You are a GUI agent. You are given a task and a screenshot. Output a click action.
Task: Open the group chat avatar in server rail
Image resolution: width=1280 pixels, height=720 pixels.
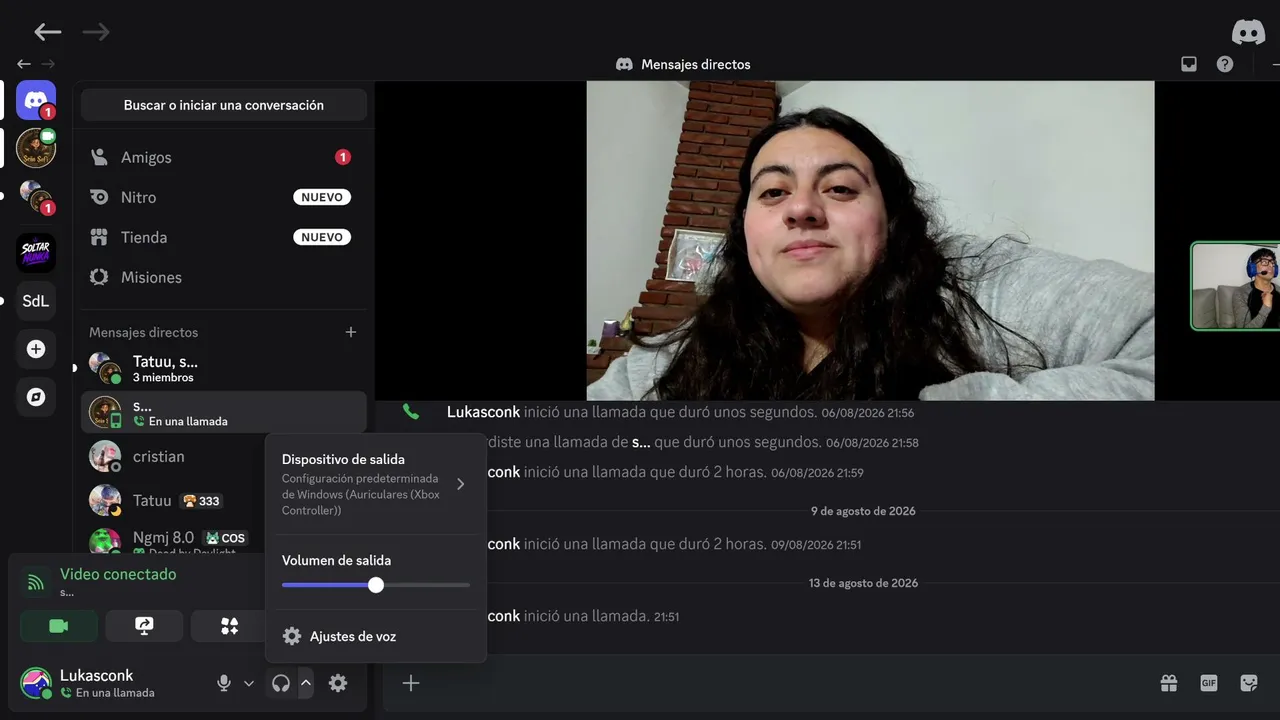coord(36,196)
